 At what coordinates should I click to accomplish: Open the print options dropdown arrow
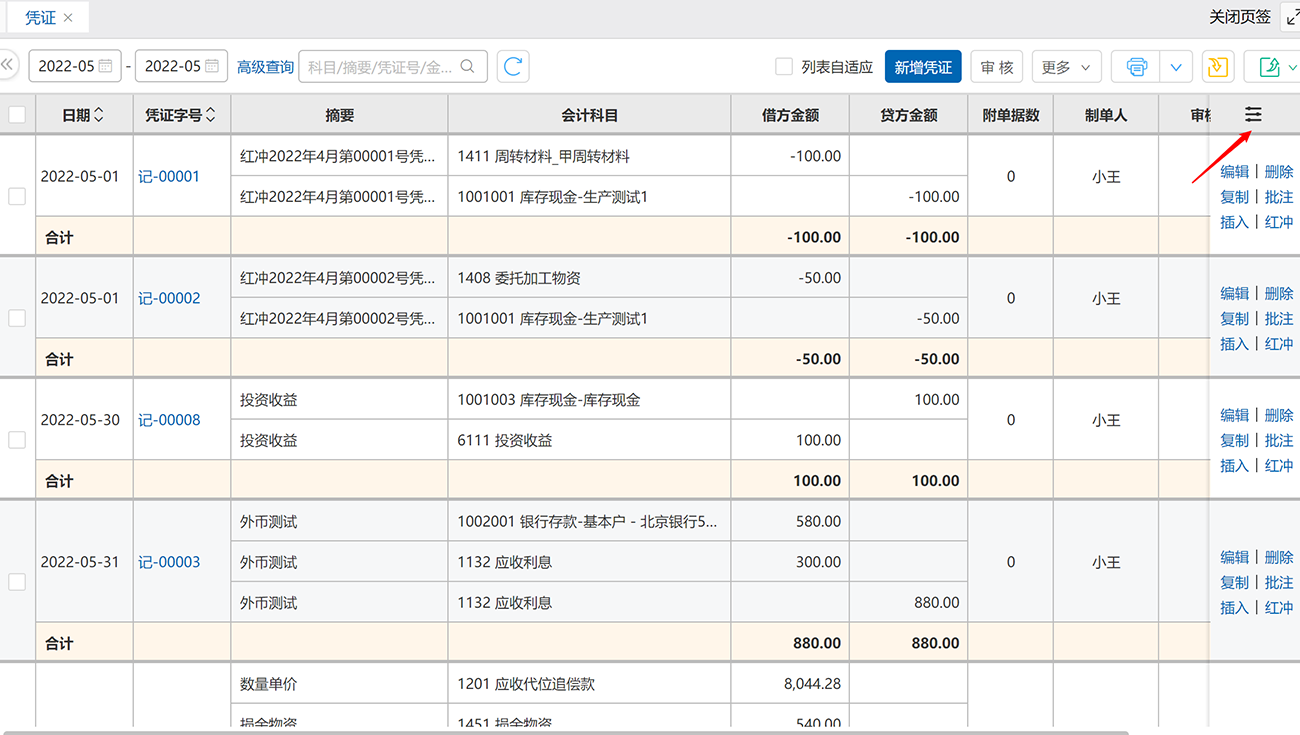point(1176,67)
